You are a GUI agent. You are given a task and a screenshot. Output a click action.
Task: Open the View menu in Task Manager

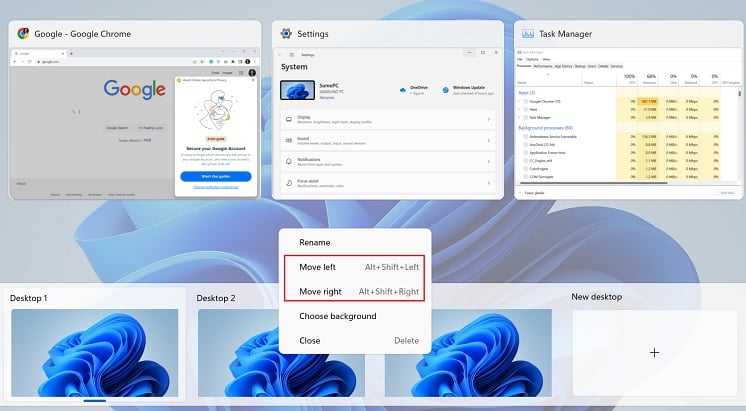[546, 59]
